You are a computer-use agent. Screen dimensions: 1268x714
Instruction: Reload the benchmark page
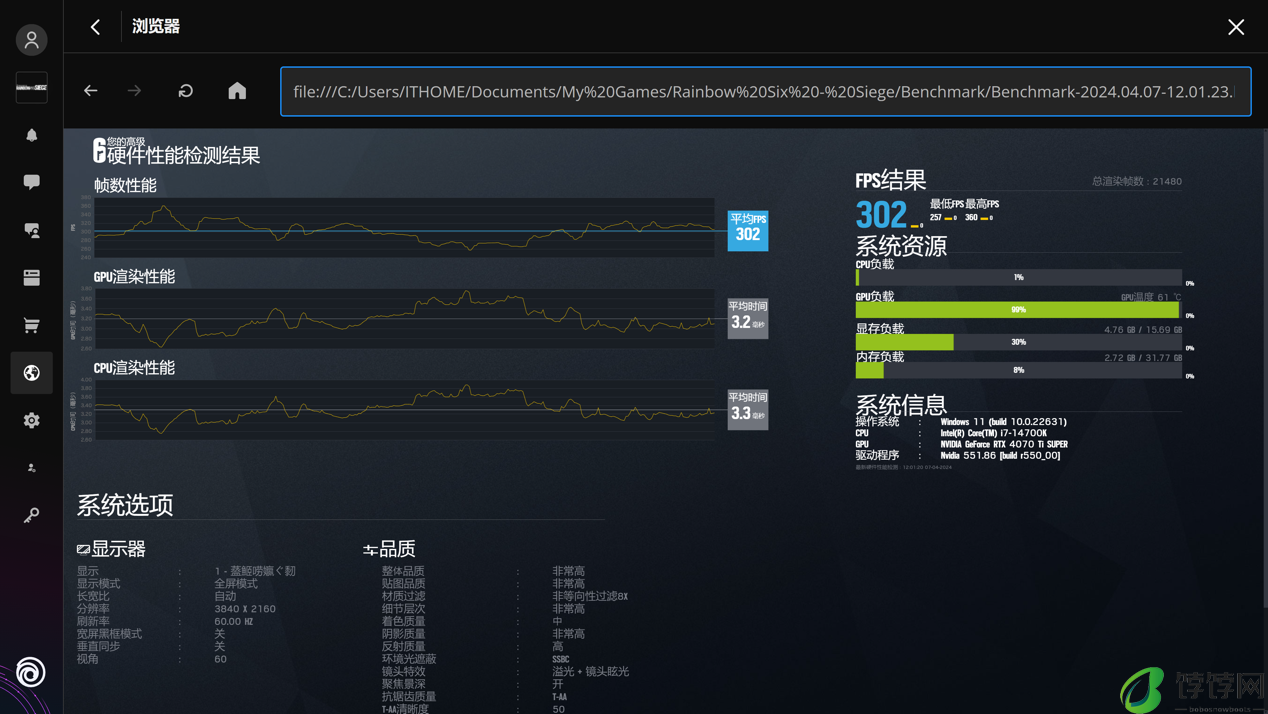click(x=186, y=91)
